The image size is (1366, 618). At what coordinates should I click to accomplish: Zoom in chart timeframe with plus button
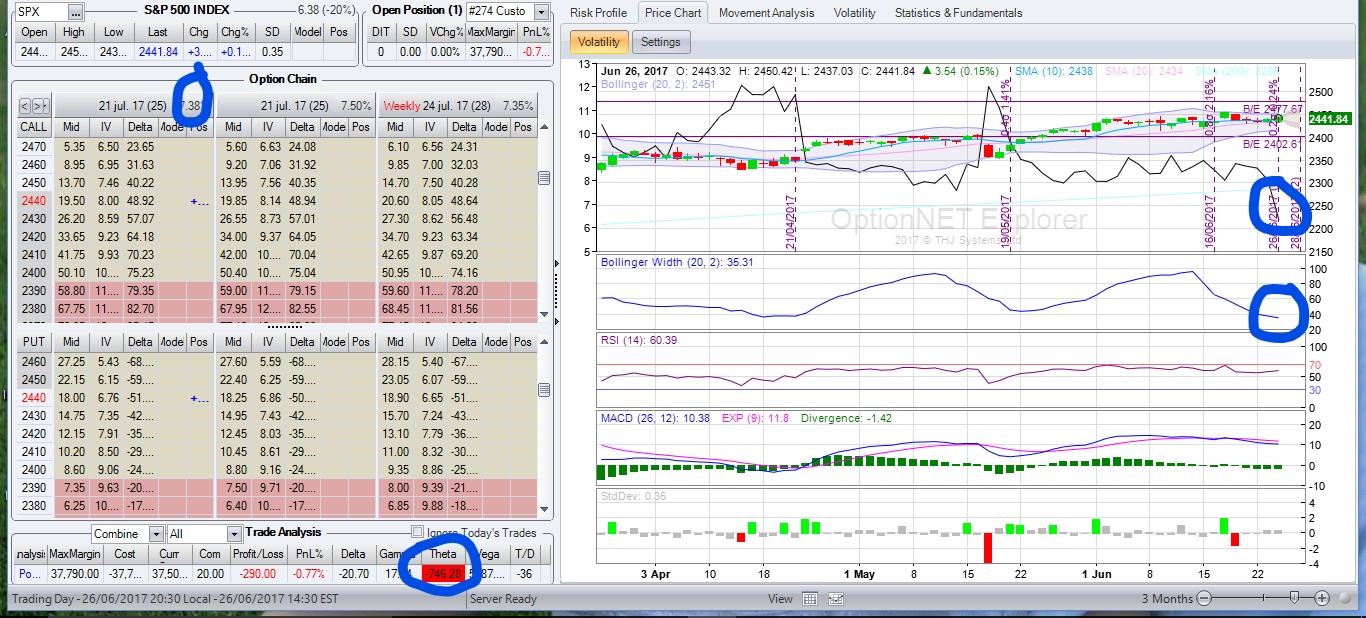(1321, 598)
